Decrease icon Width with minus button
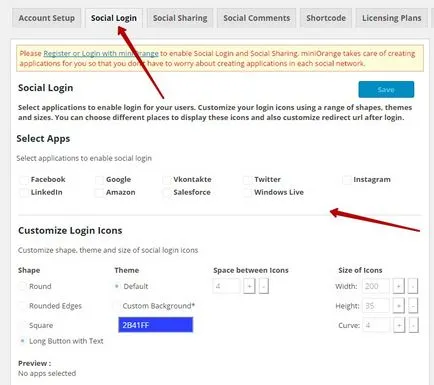This screenshot has width=434, height=385. pyautogui.click(x=413, y=286)
